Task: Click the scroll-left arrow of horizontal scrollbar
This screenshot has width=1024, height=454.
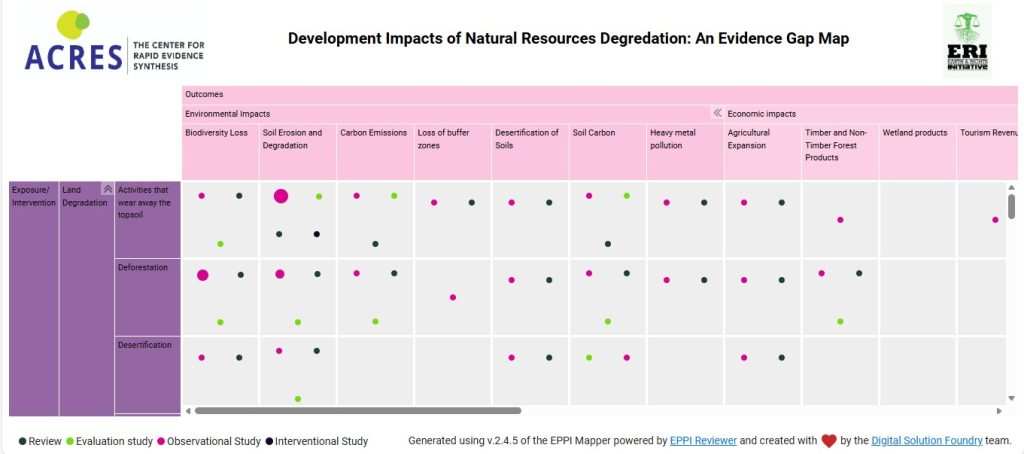Action: pyautogui.click(x=188, y=410)
